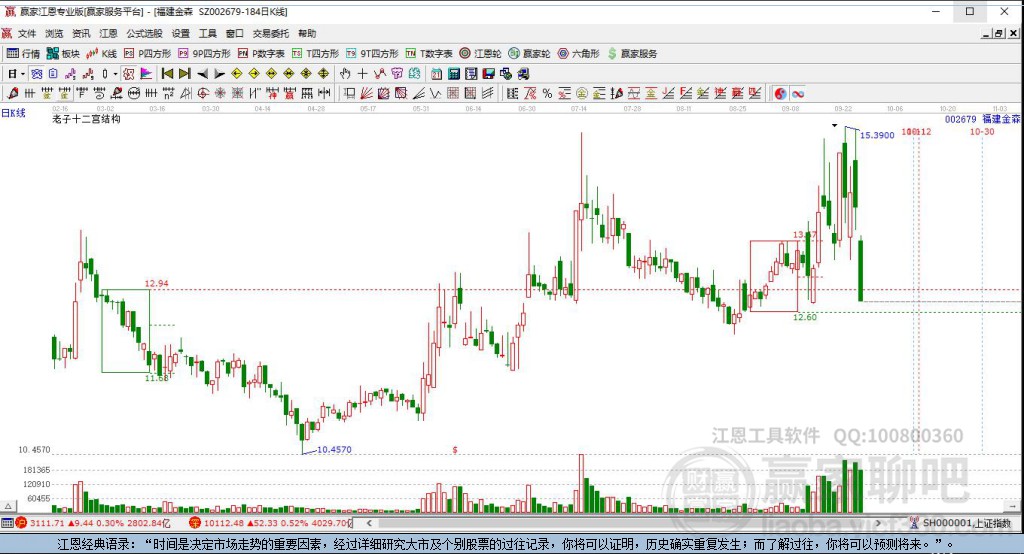Open the 文件 menu

pos(27,33)
